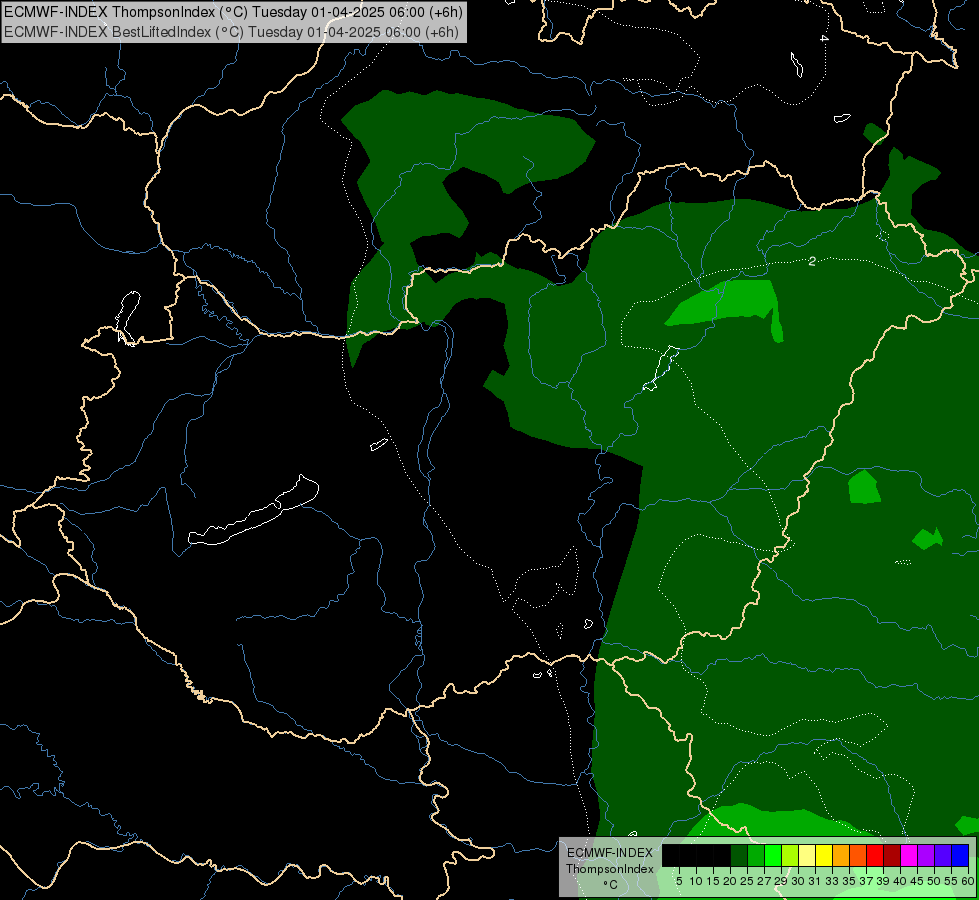Click the legend scale value 35

tap(850, 881)
